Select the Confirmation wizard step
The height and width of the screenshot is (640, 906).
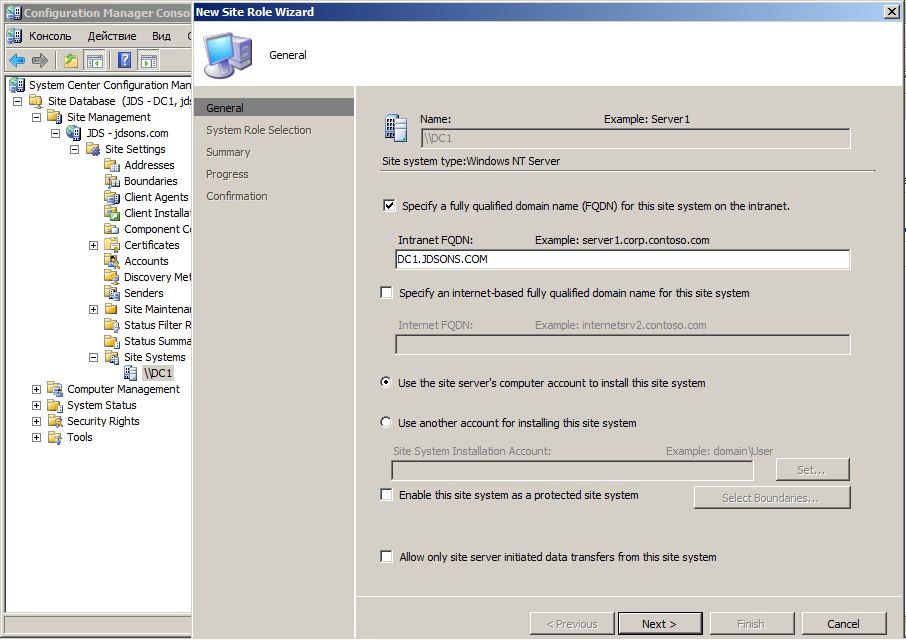pyautogui.click(x=237, y=196)
